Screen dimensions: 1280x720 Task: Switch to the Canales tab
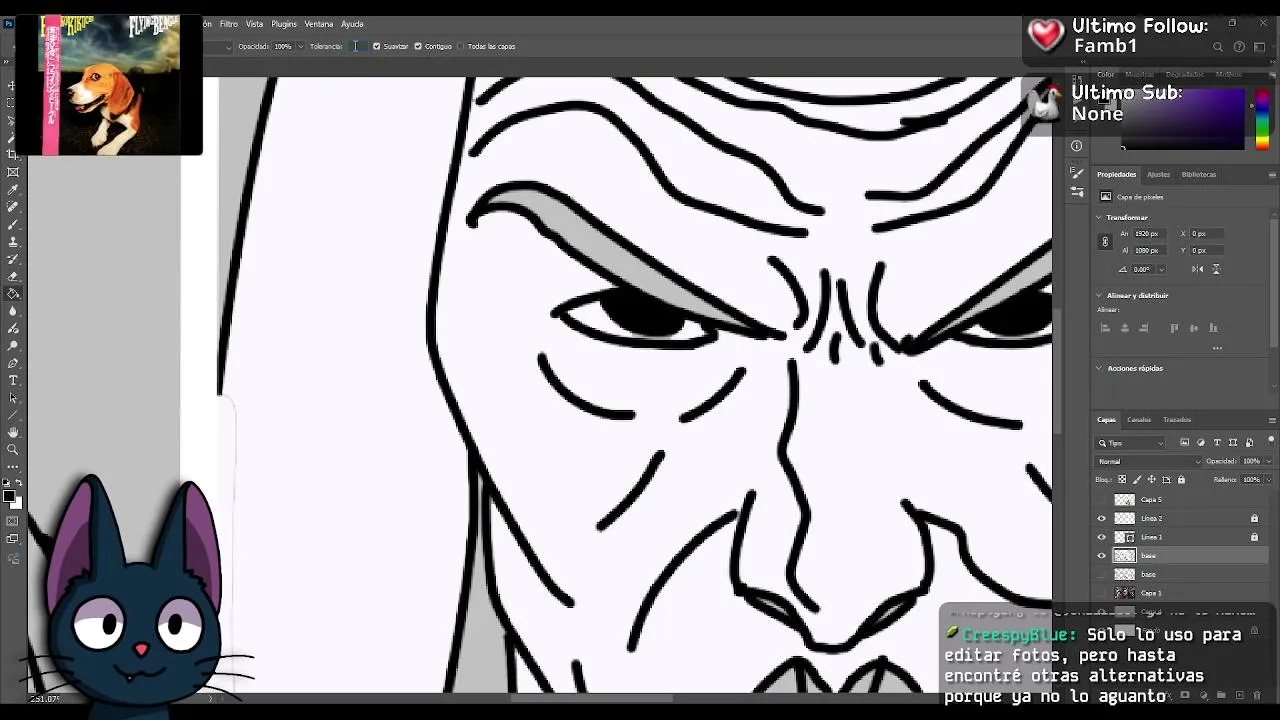click(x=1139, y=420)
